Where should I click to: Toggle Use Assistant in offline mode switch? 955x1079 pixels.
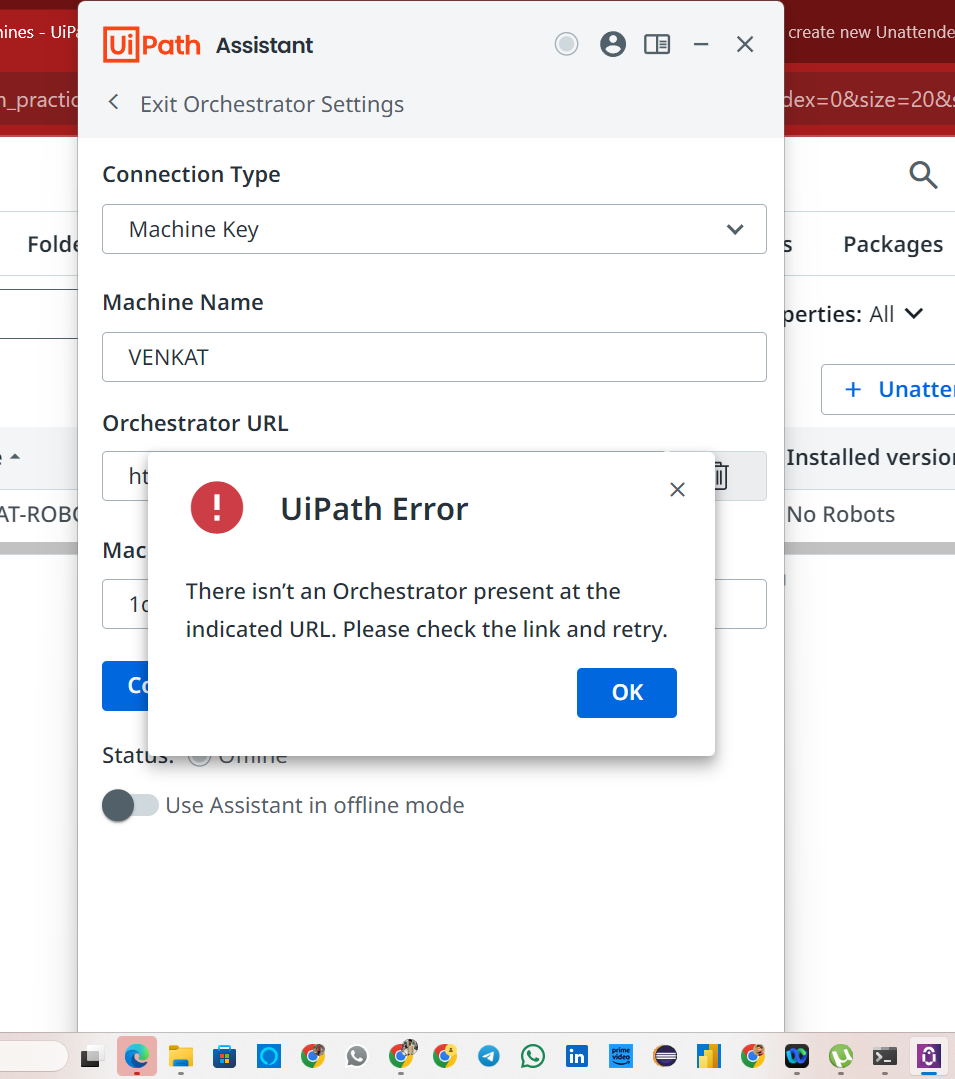click(130, 805)
